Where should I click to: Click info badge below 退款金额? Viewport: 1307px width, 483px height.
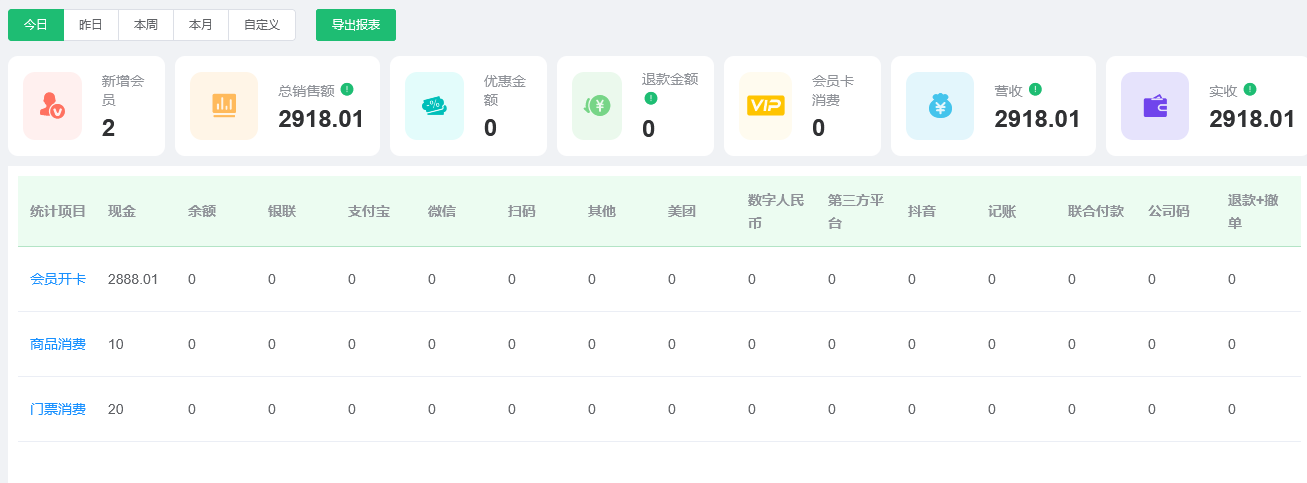coord(650,98)
